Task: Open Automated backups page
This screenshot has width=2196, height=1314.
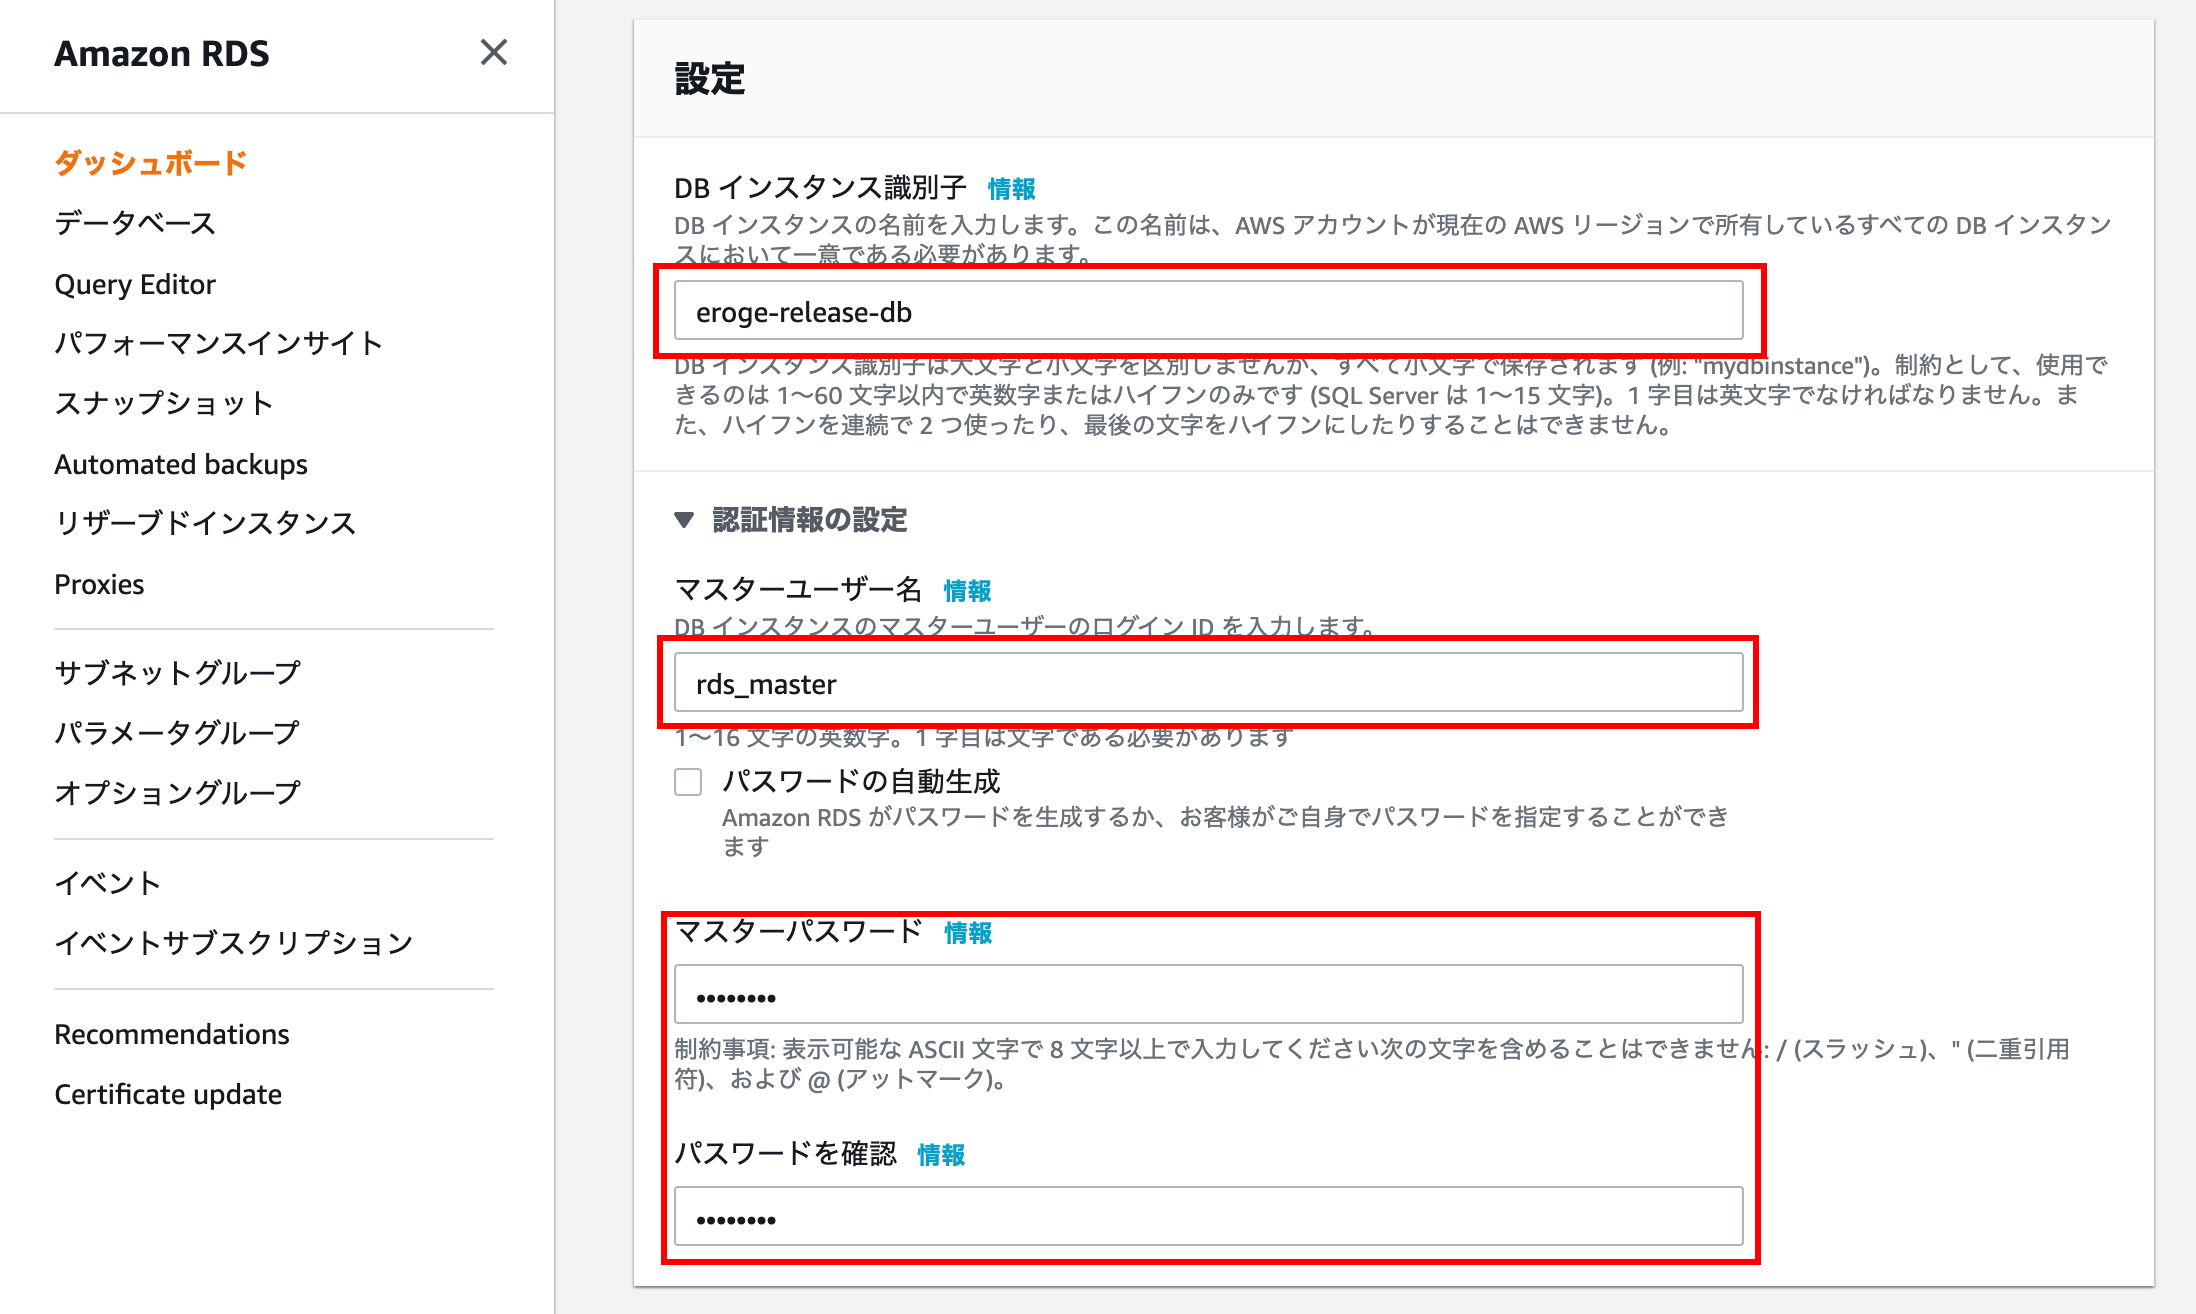Action: [181, 464]
